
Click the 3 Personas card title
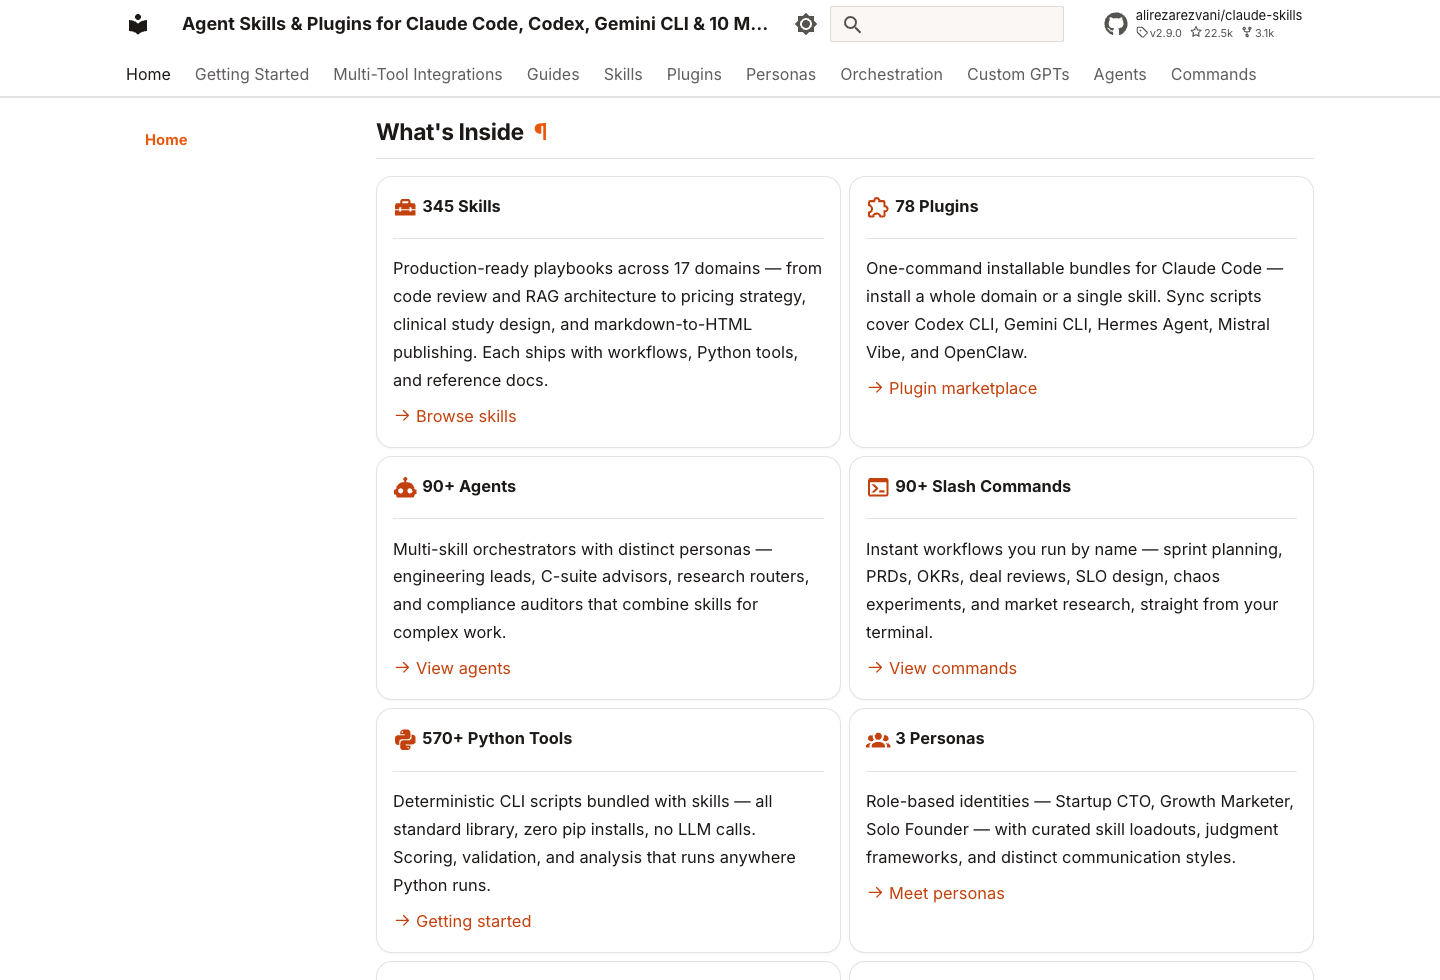click(x=940, y=738)
